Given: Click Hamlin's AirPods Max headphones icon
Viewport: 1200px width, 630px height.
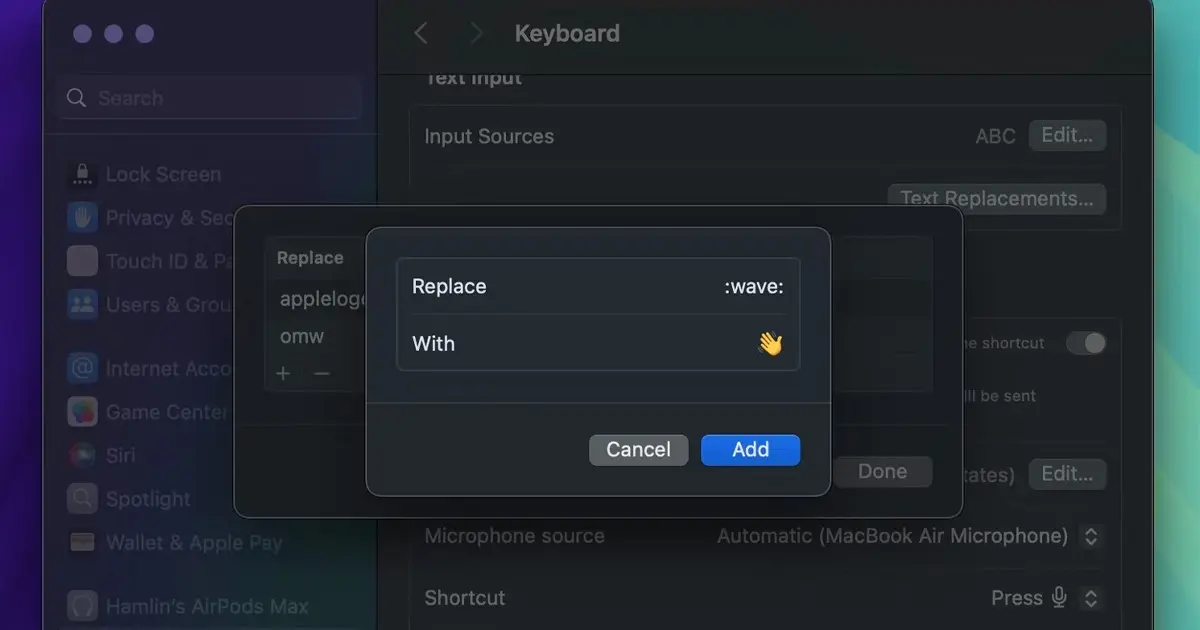Looking at the screenshot, I should (x=82, y=605).
